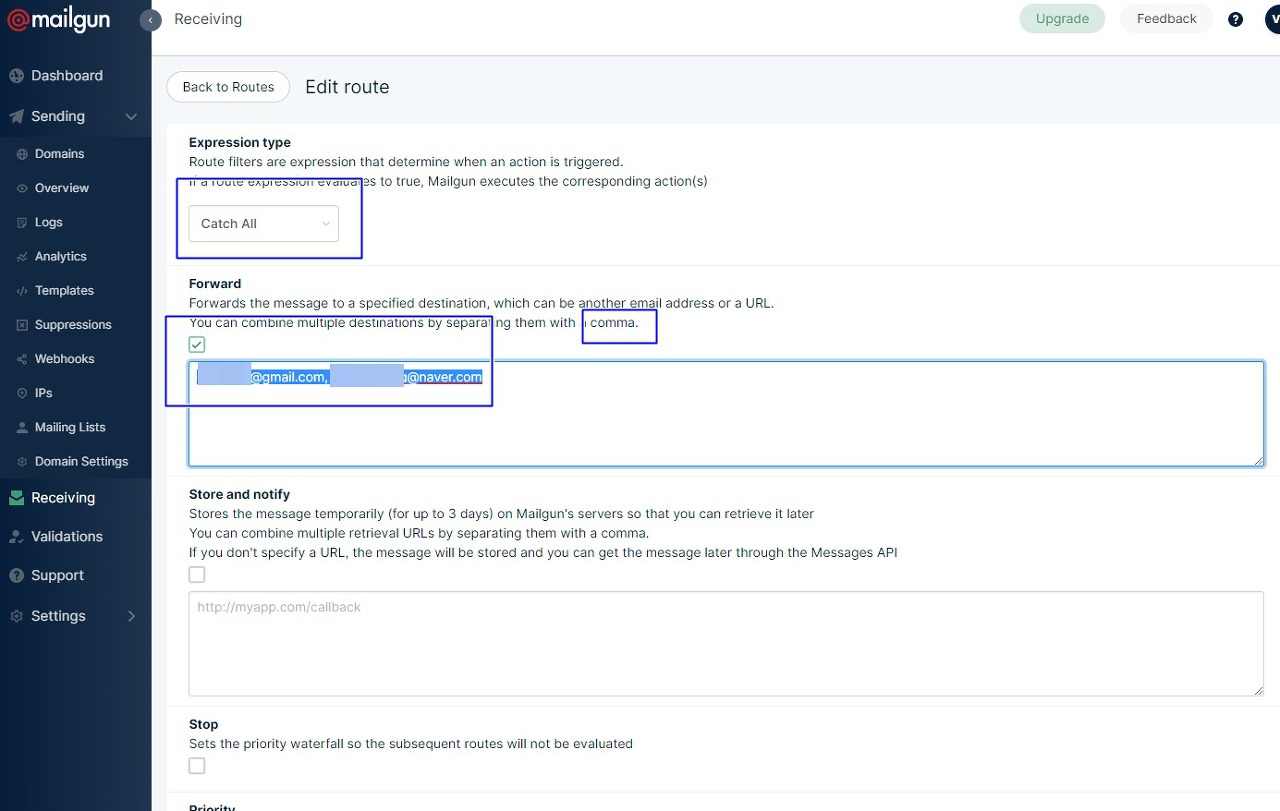Screen dimensions: 1280x811
Task: Open Support in the sidebar
Action: (x=57, y=576)
